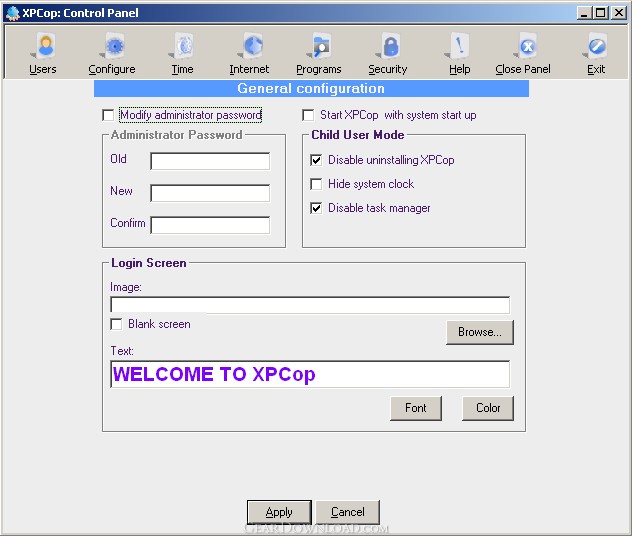Enable Modify administrator password checkbox

(x=108, y=115)
